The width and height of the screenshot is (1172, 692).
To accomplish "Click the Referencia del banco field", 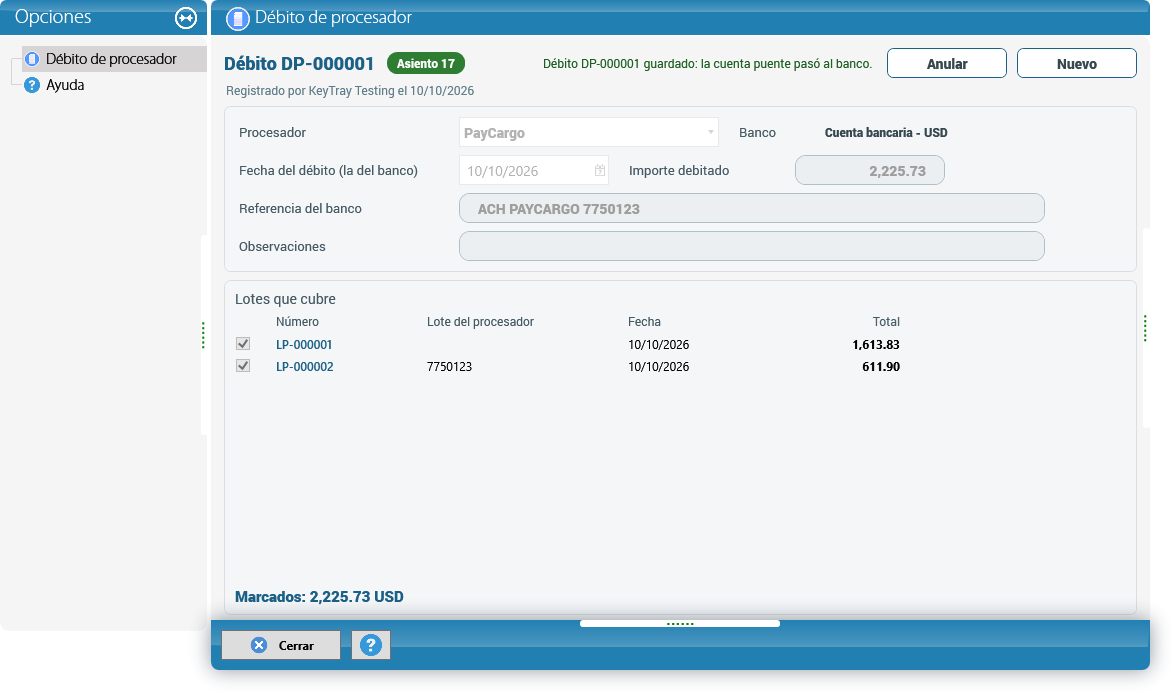I will point(752,208).
